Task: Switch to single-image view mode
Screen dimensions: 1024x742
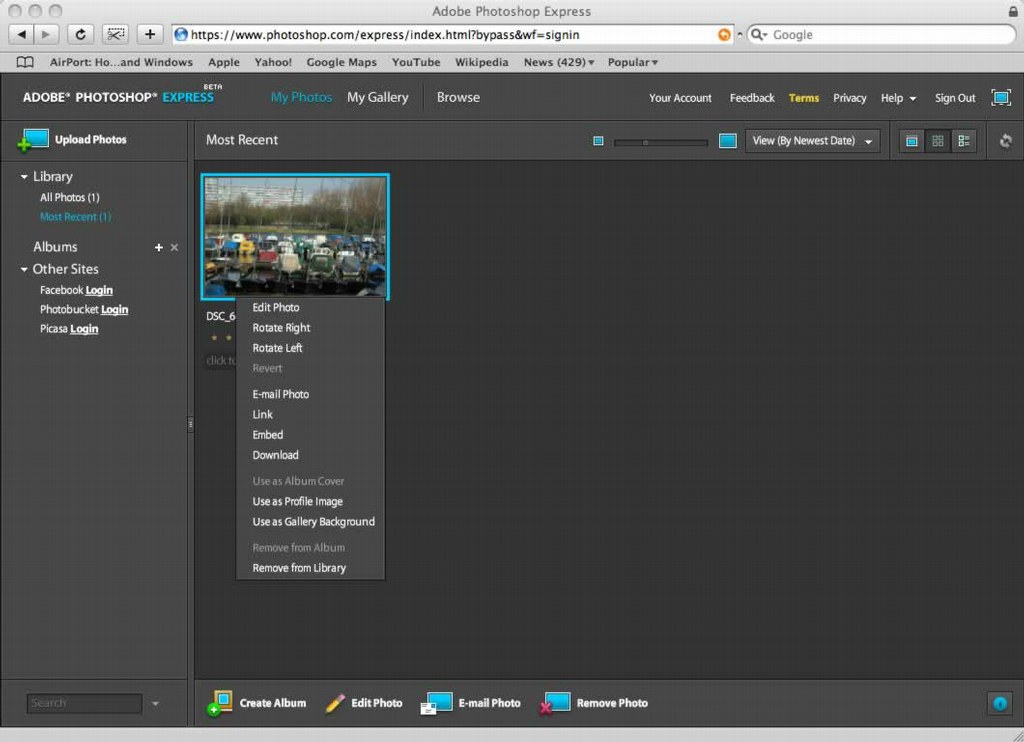Action: tap(912, 141)
